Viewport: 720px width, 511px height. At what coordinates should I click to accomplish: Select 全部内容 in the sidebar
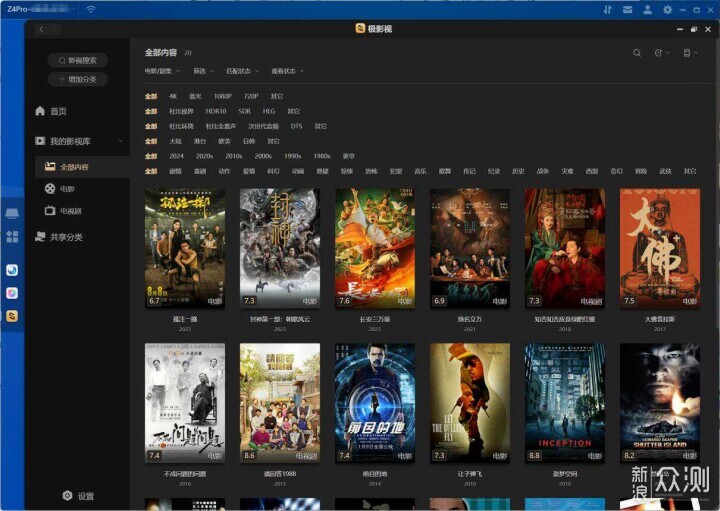click(83, 167)
